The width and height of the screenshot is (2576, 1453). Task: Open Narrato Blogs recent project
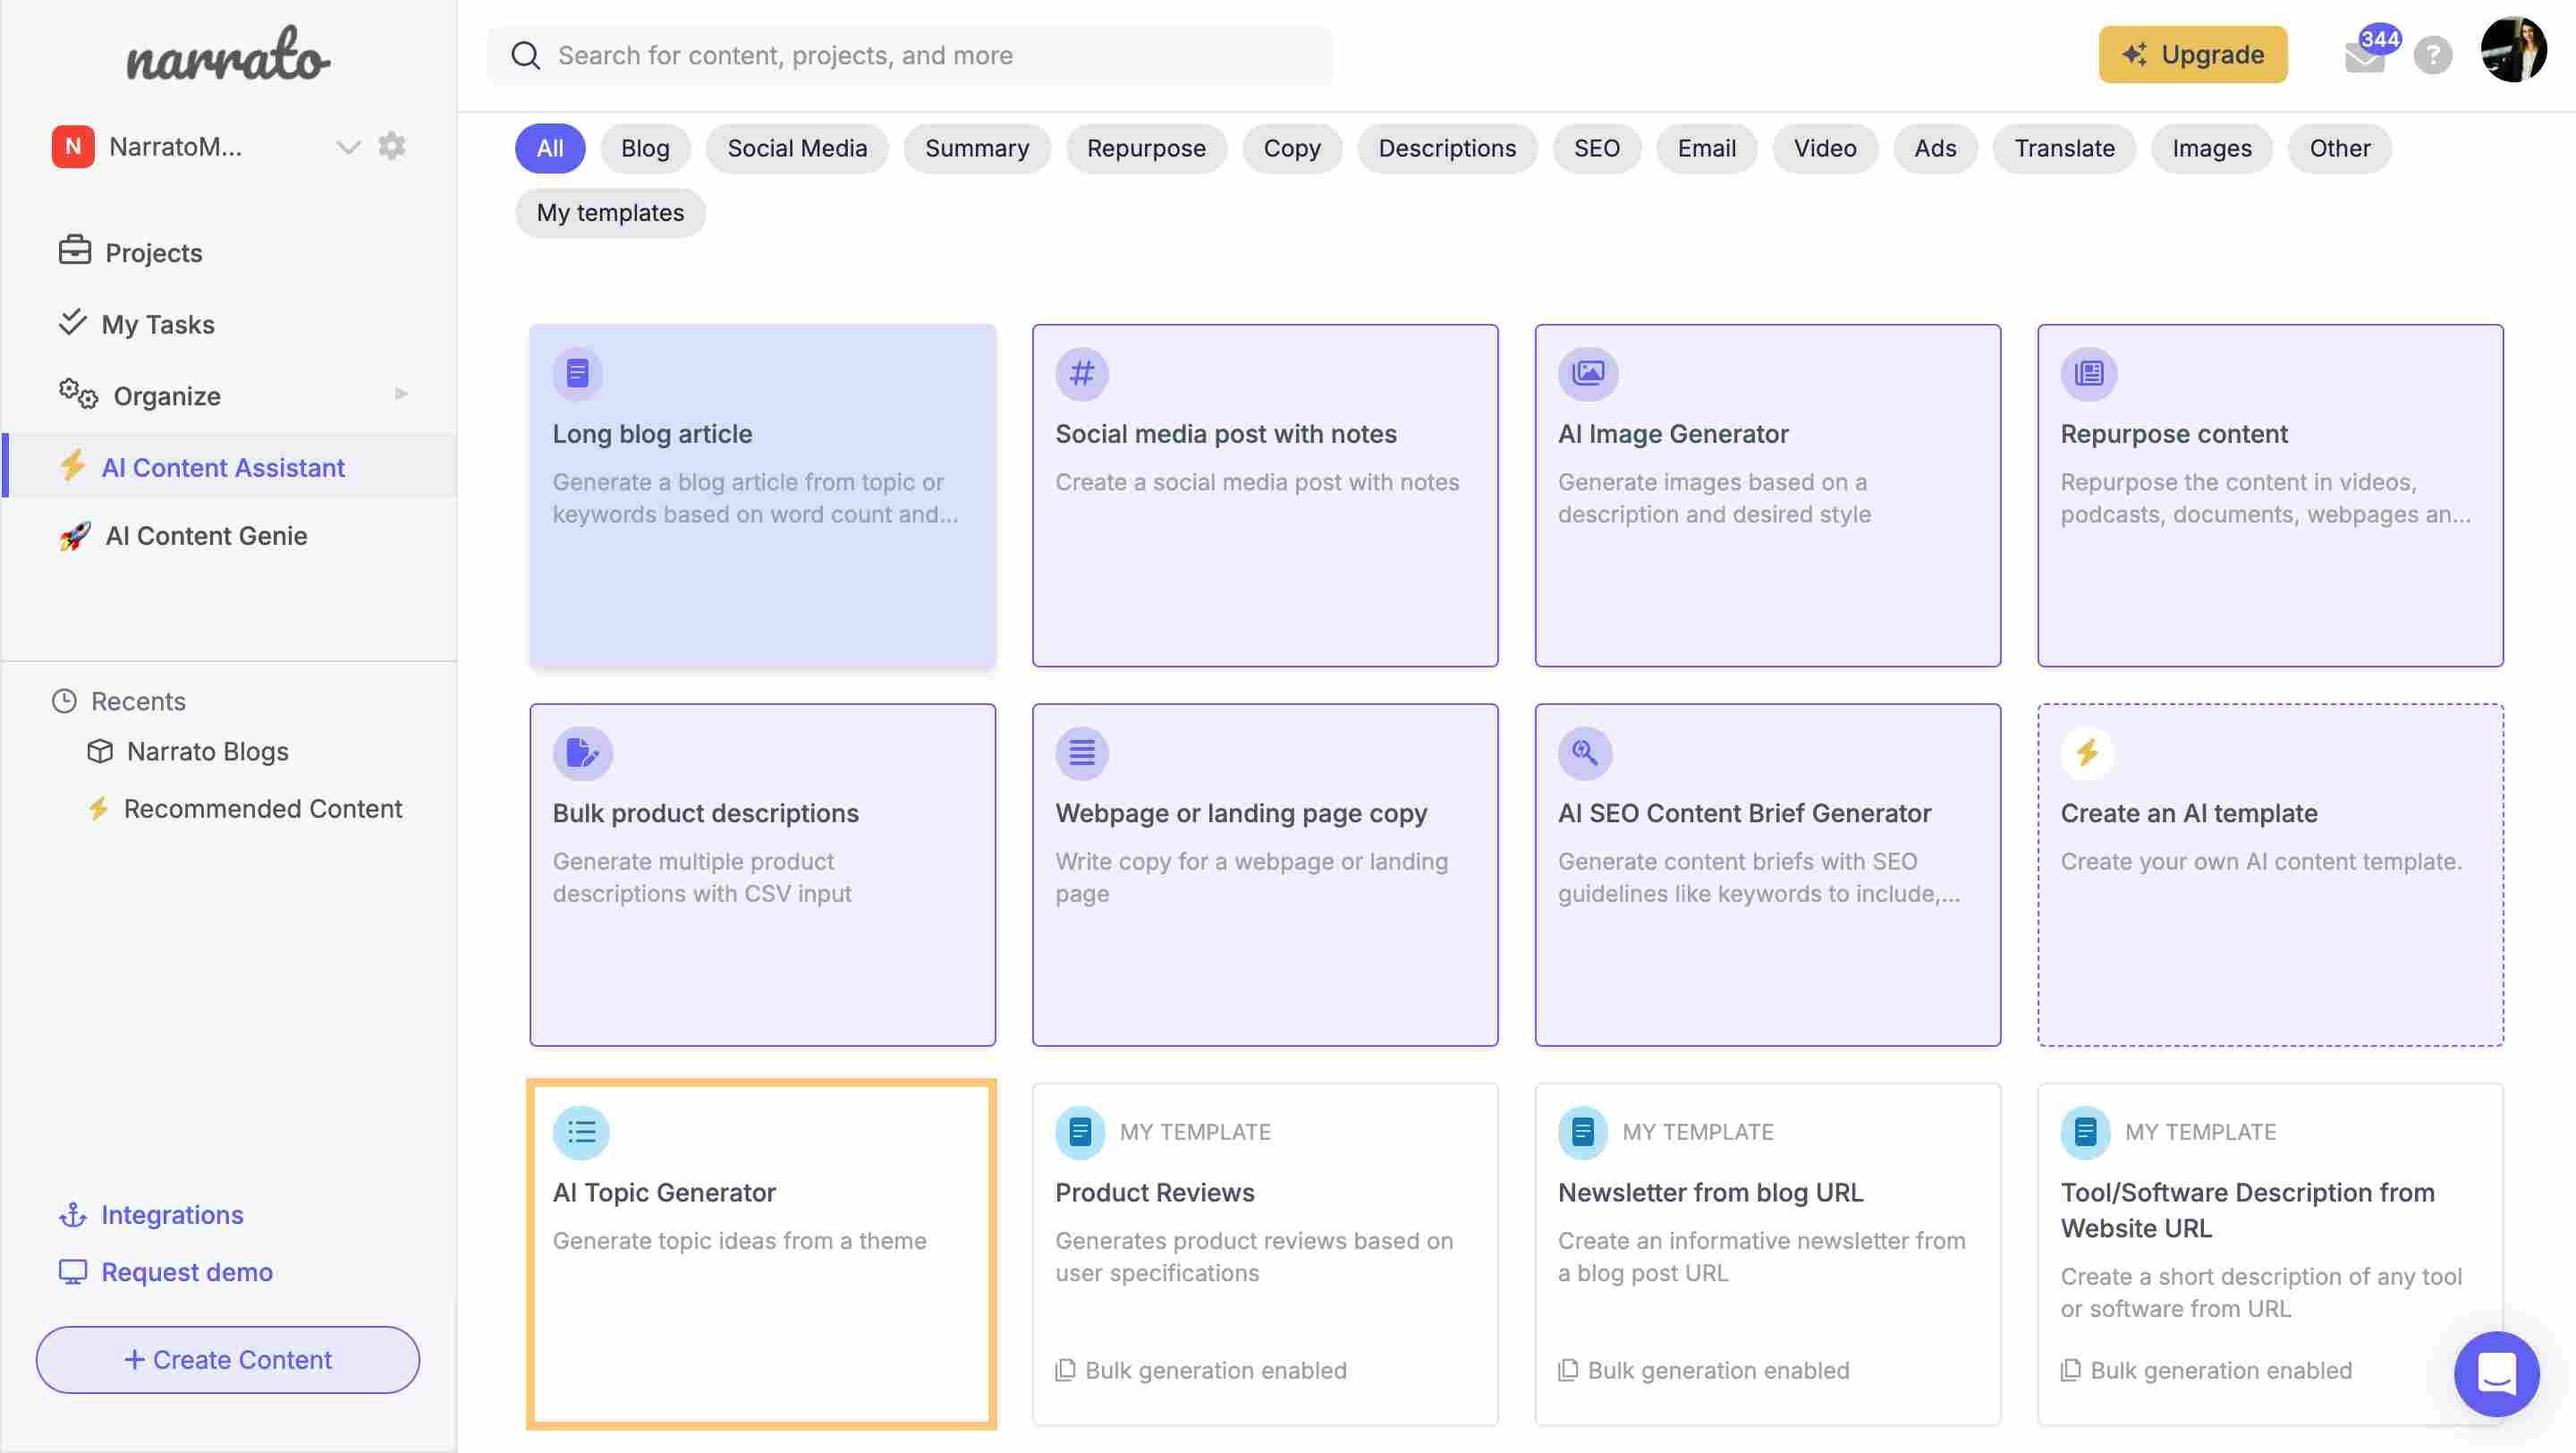click(207, 751)
